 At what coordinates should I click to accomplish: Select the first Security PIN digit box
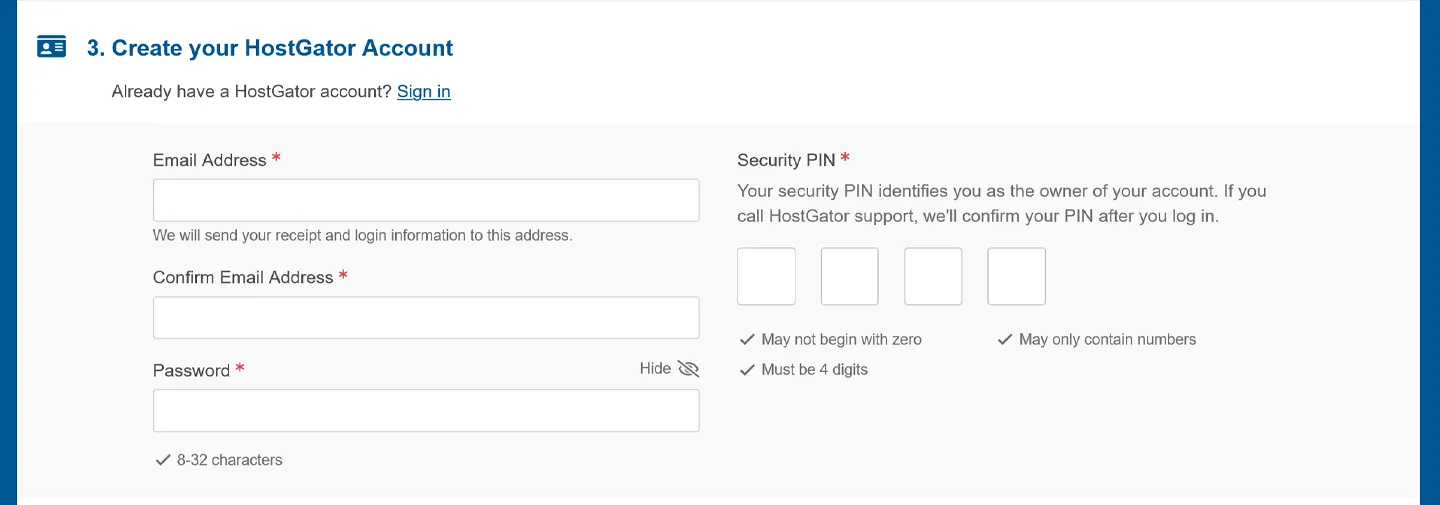pyautogui.click(x=766, y=276)
